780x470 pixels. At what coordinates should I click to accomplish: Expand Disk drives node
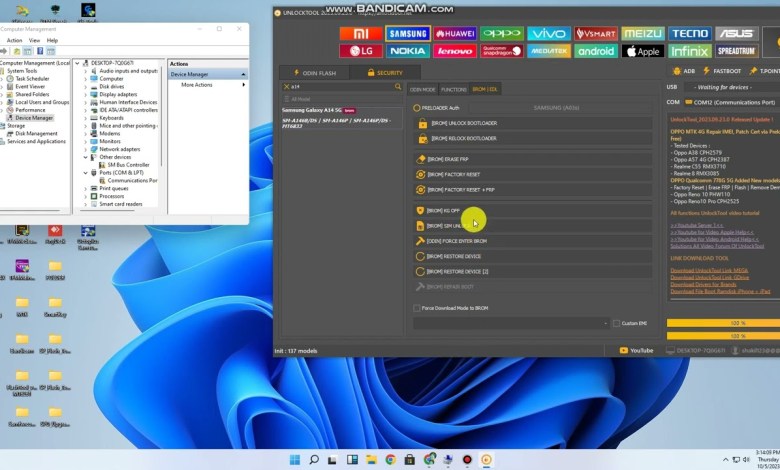tap(86, 87)
